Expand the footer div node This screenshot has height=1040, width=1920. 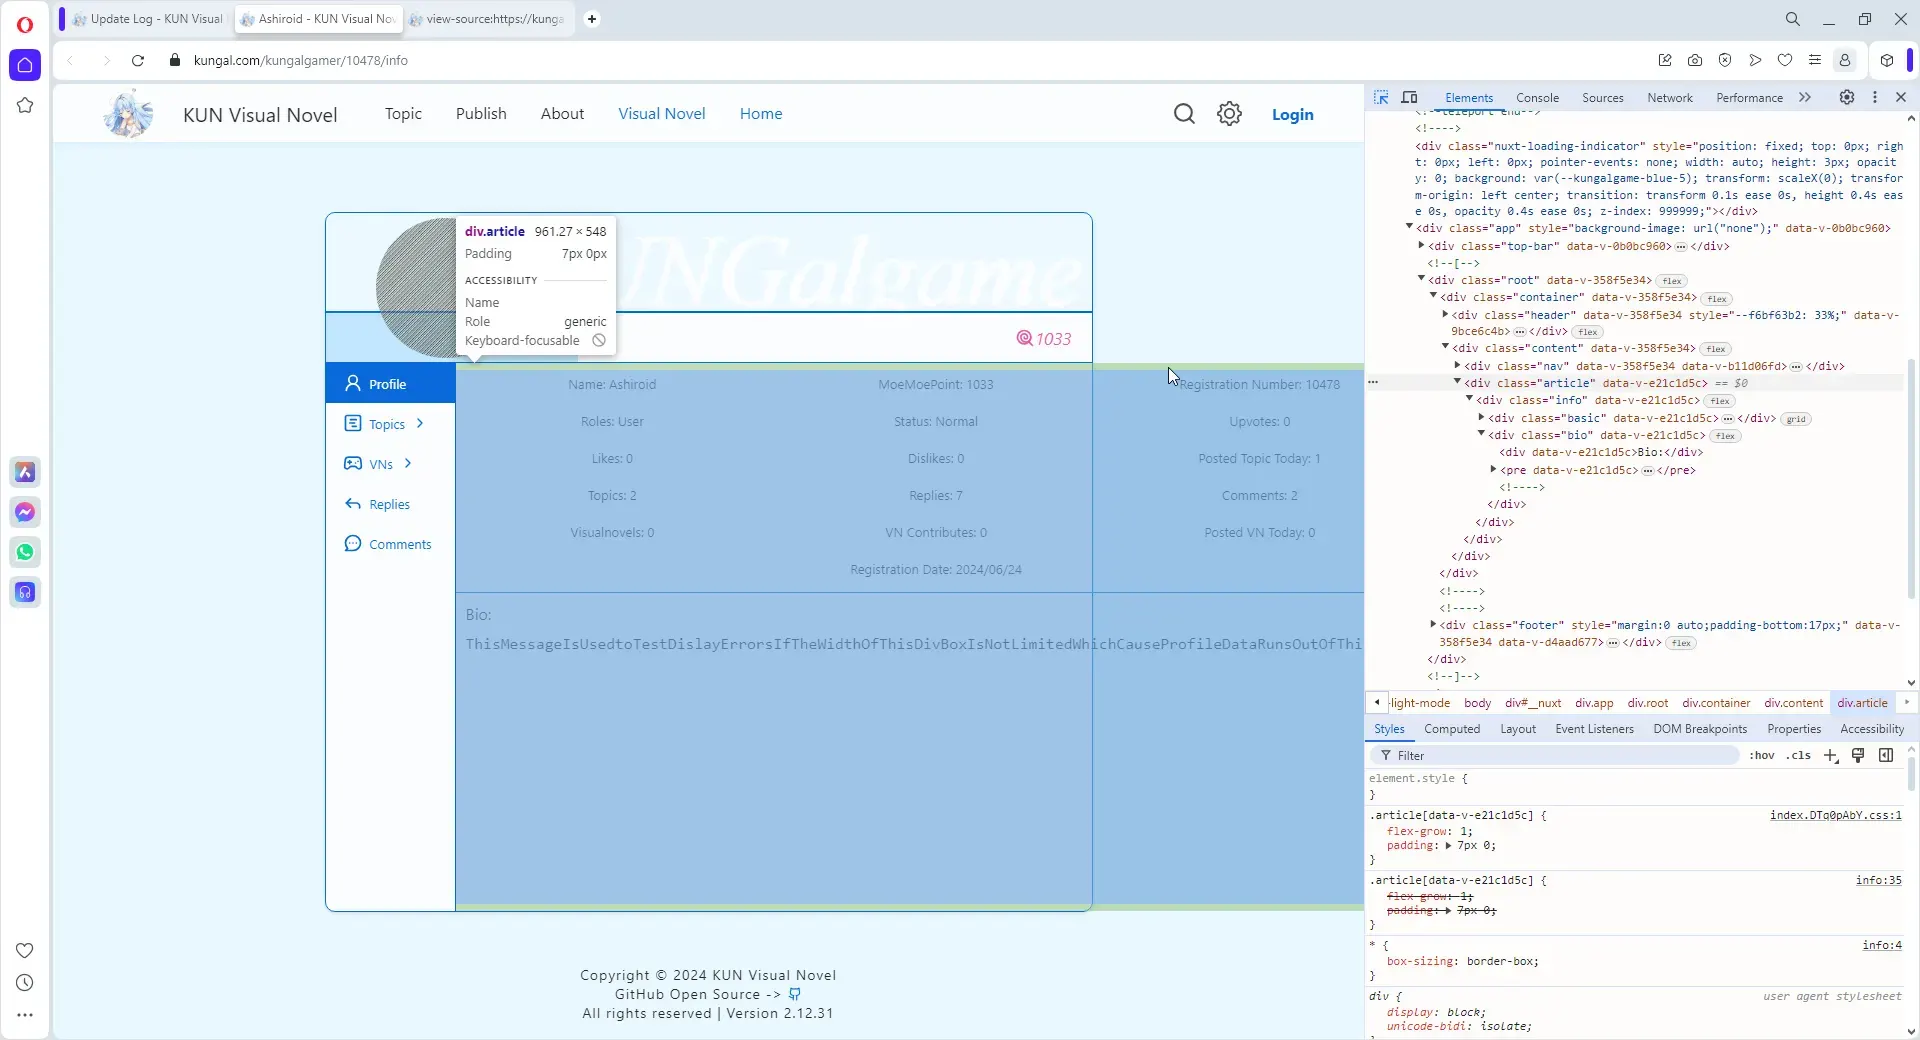click(x=1433, y=624)
